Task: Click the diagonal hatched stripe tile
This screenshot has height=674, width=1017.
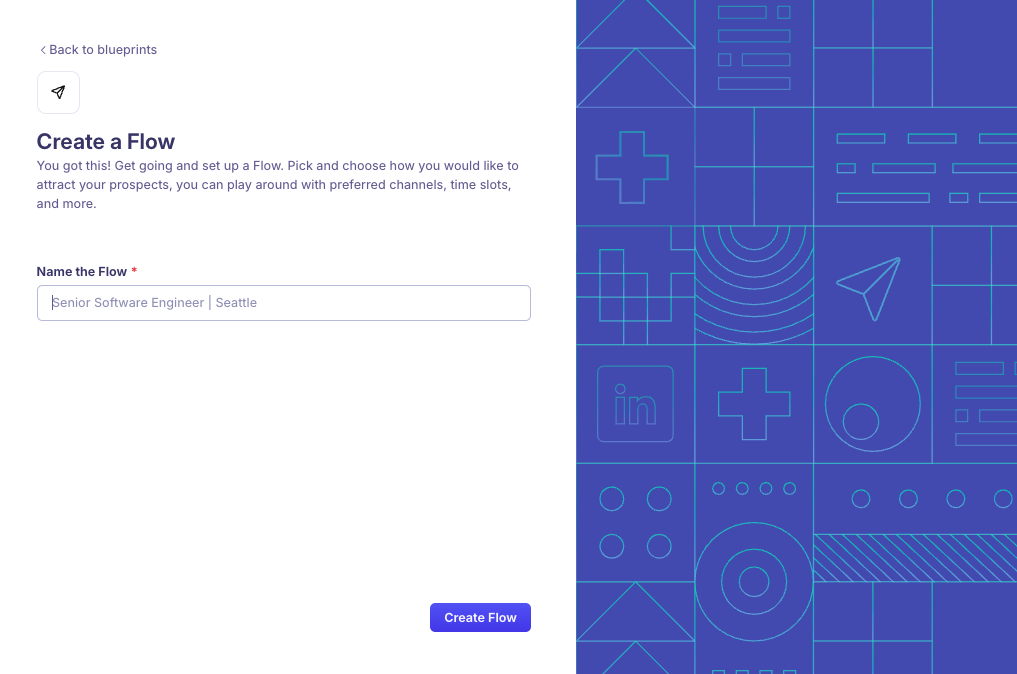Action: [x=914, y=558]
